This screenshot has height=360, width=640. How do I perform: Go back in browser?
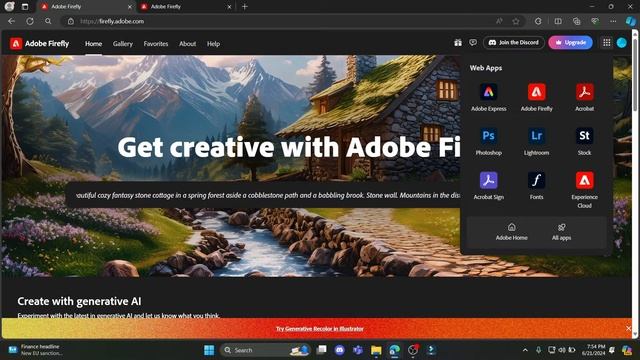(11, 21)
